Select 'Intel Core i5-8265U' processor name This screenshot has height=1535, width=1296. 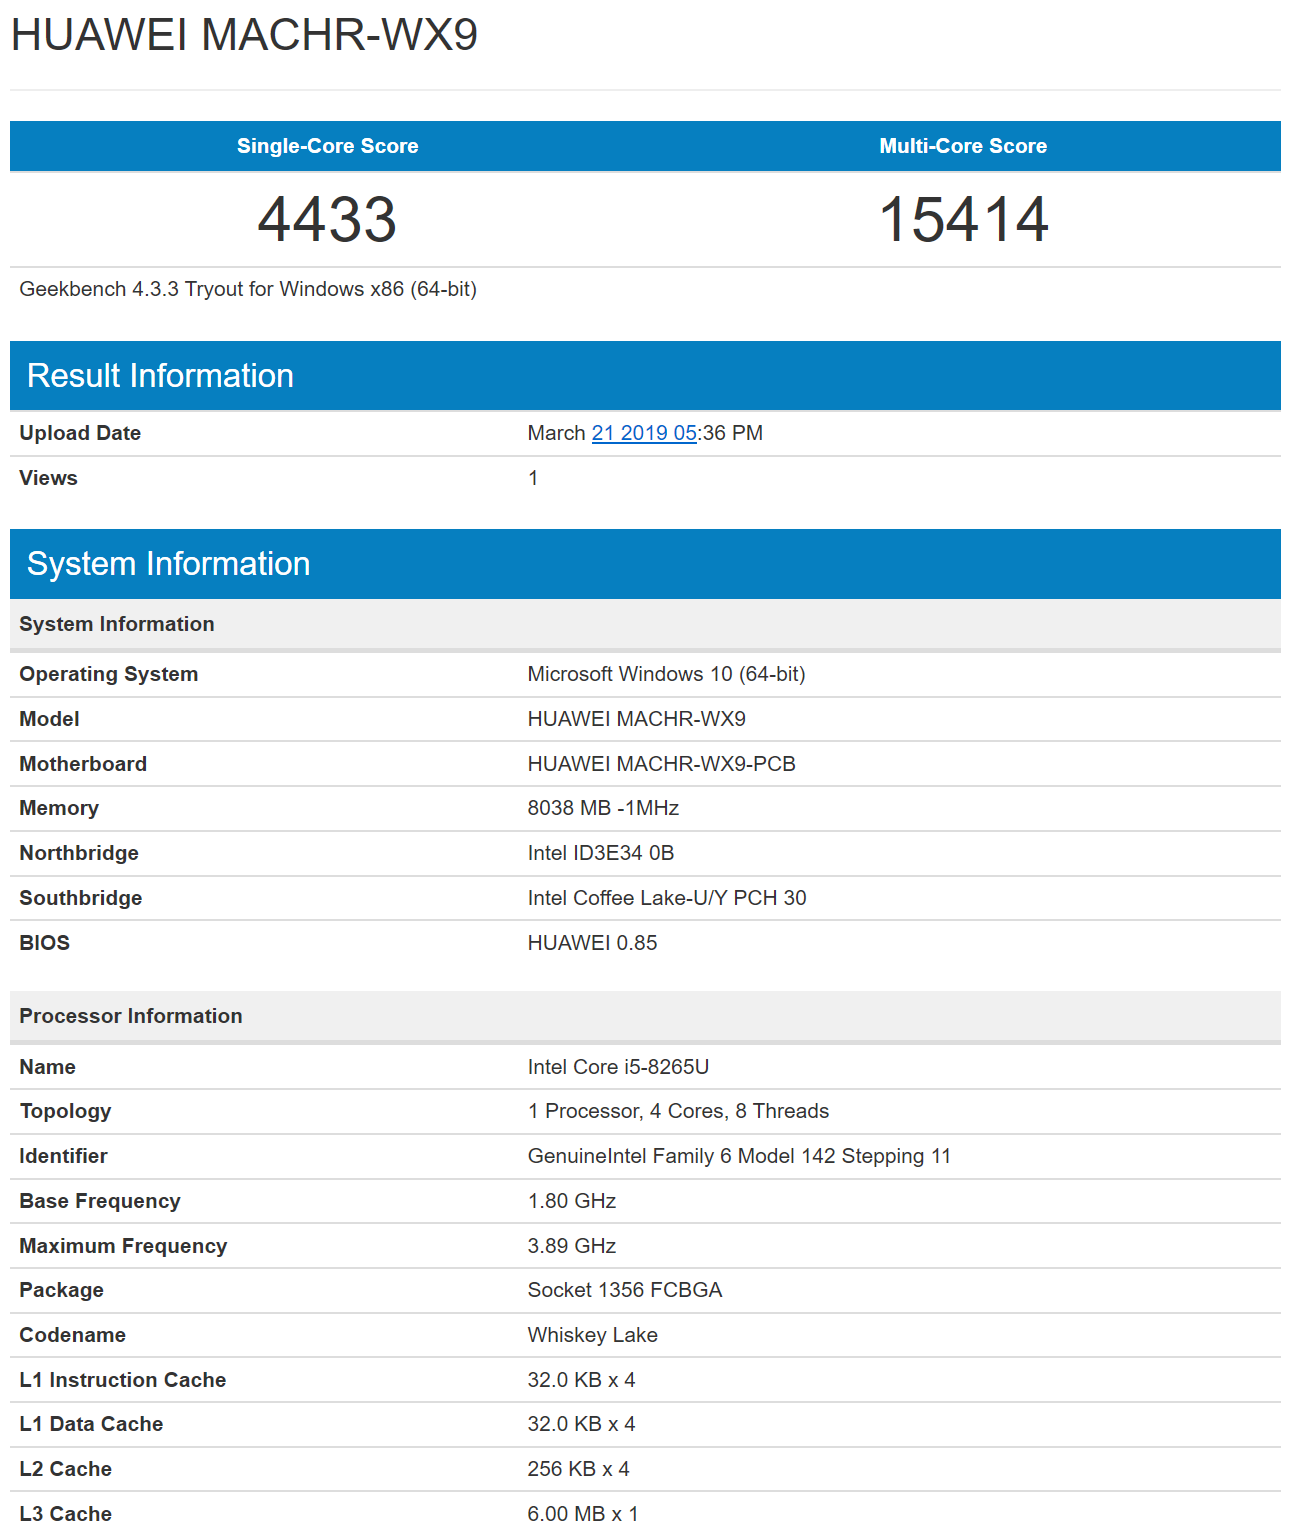tap(618, 1067)
